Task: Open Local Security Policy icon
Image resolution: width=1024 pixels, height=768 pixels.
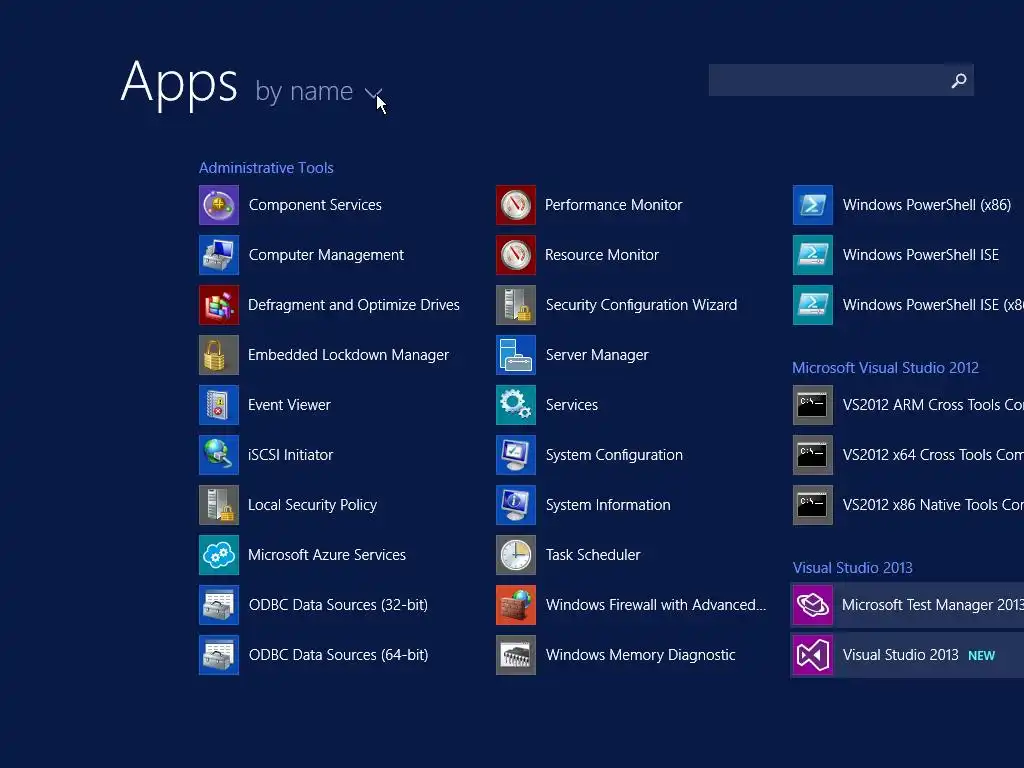Action: pyautogui.click(x=219, y=505)
